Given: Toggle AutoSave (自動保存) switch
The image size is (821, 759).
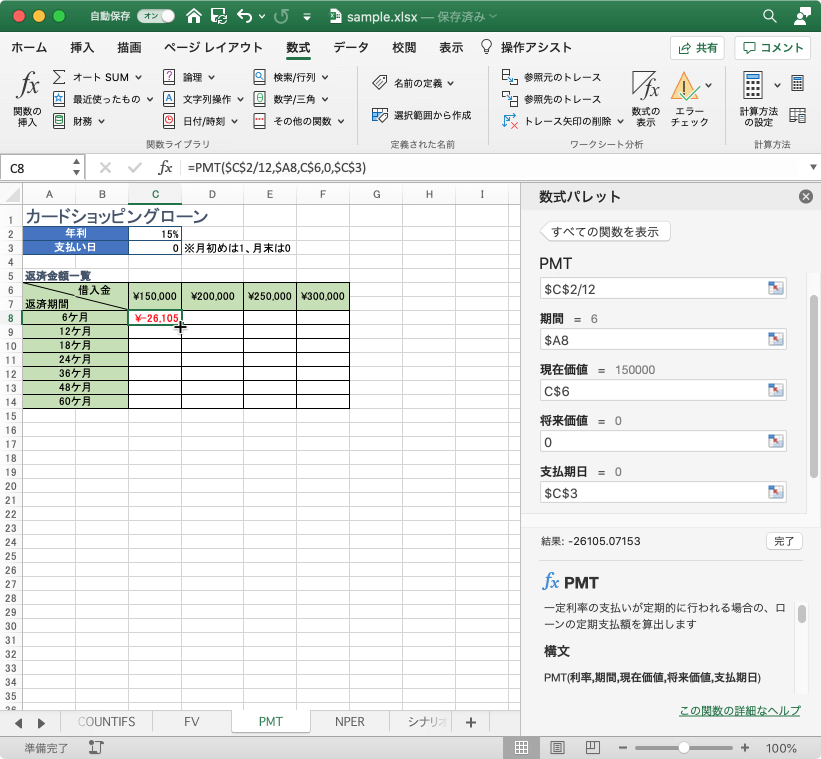Looking at the screenshot, I should [156, 16].
